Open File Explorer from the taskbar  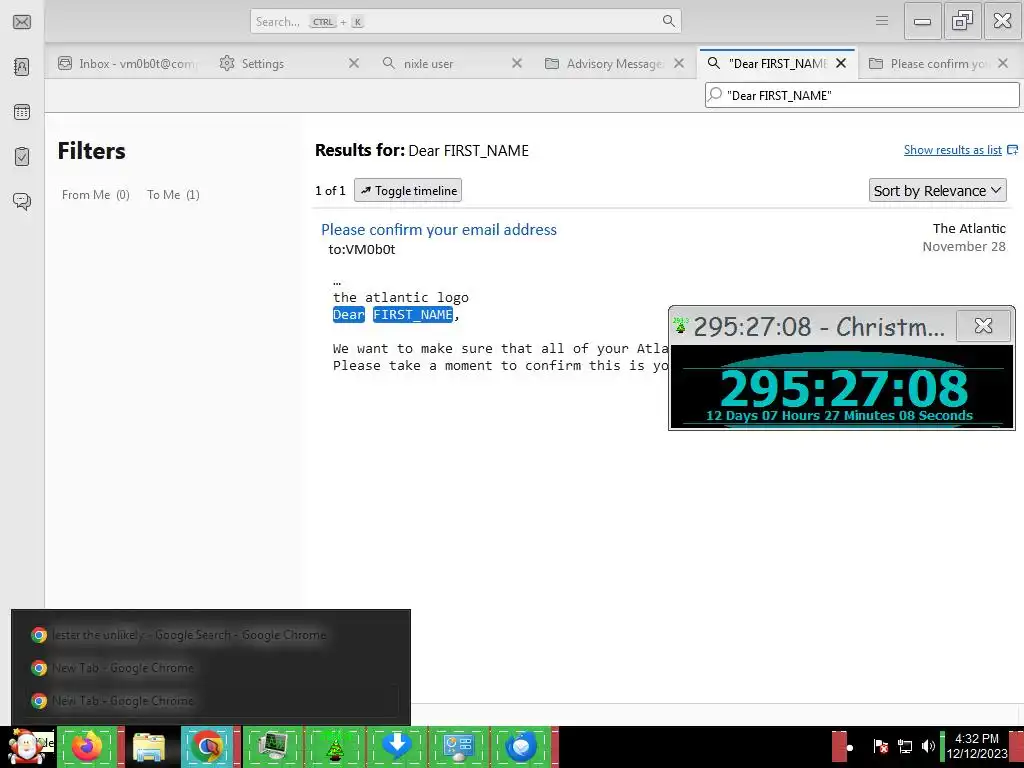coord(148,747)
